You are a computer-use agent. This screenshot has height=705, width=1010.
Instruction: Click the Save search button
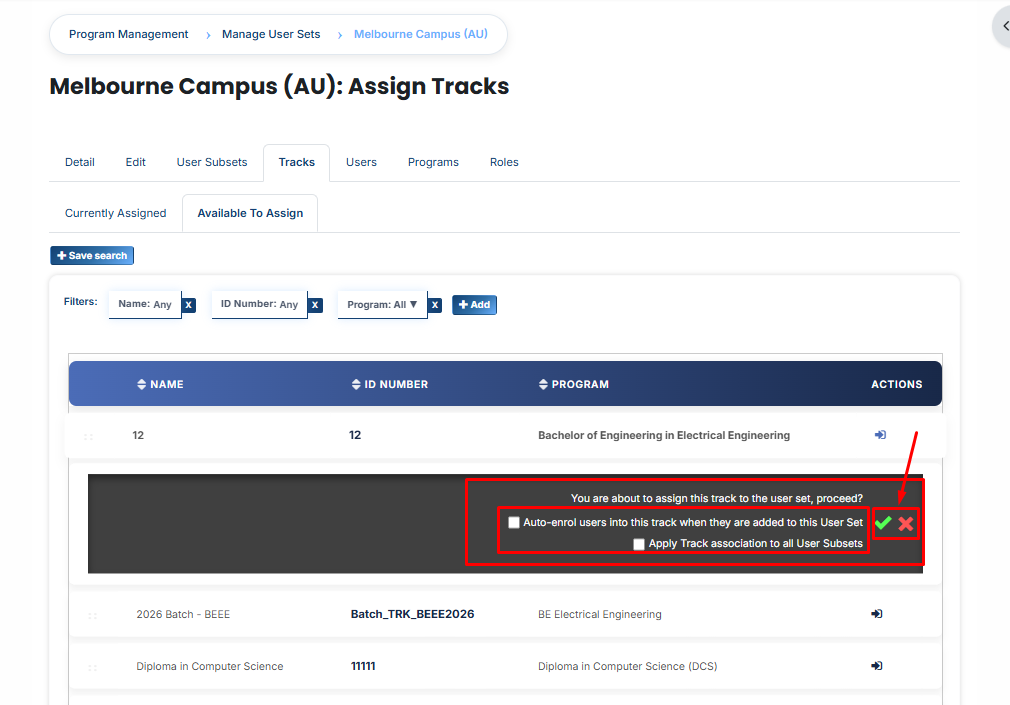click(x=92, y=256)
